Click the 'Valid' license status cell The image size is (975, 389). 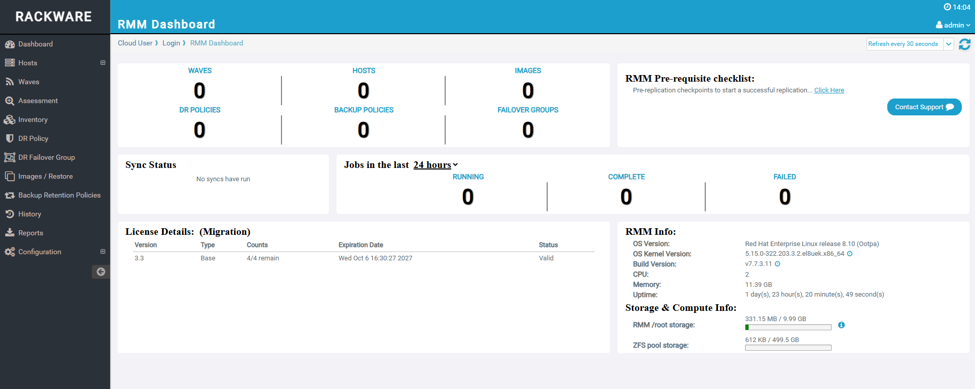[546, 258]
